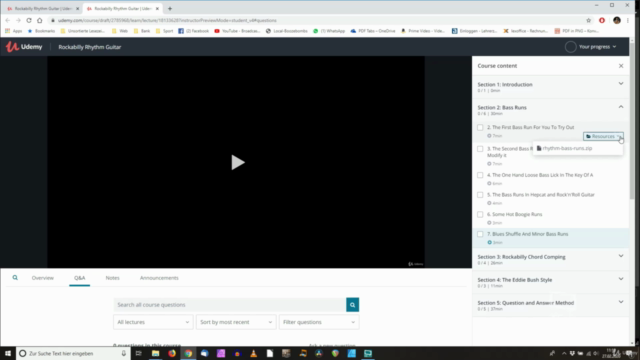Open the Sport bookmarks folder
The image size is (640, 360).
click(164, 31)
